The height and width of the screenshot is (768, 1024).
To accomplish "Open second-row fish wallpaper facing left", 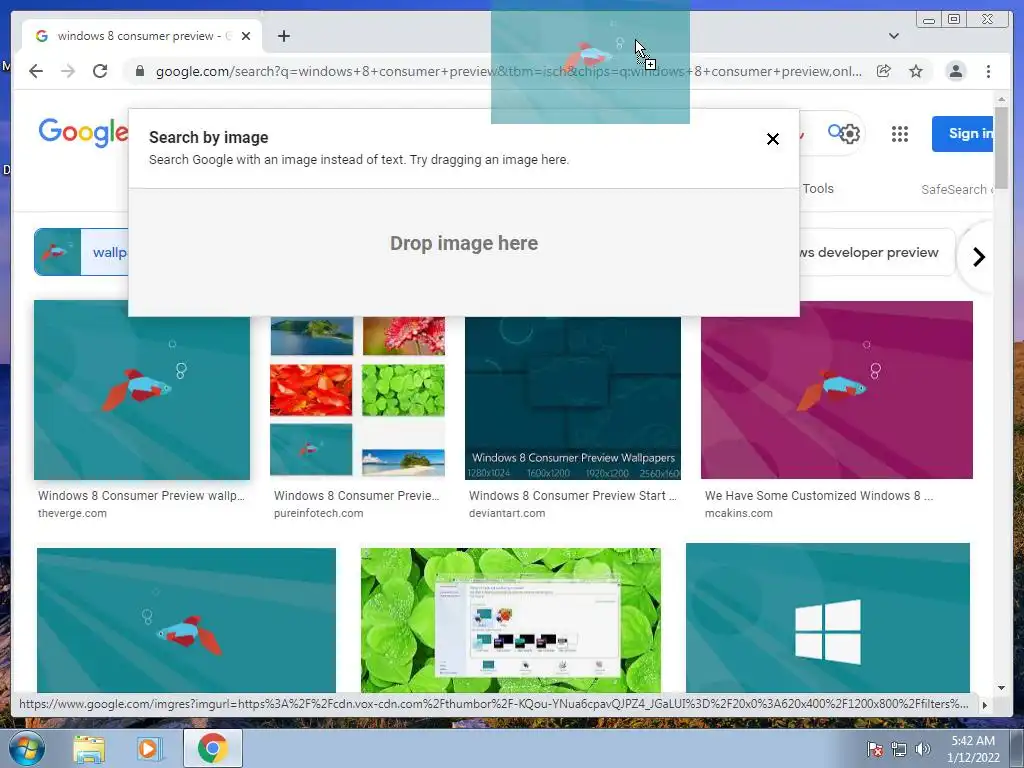I will click(186, 620).
